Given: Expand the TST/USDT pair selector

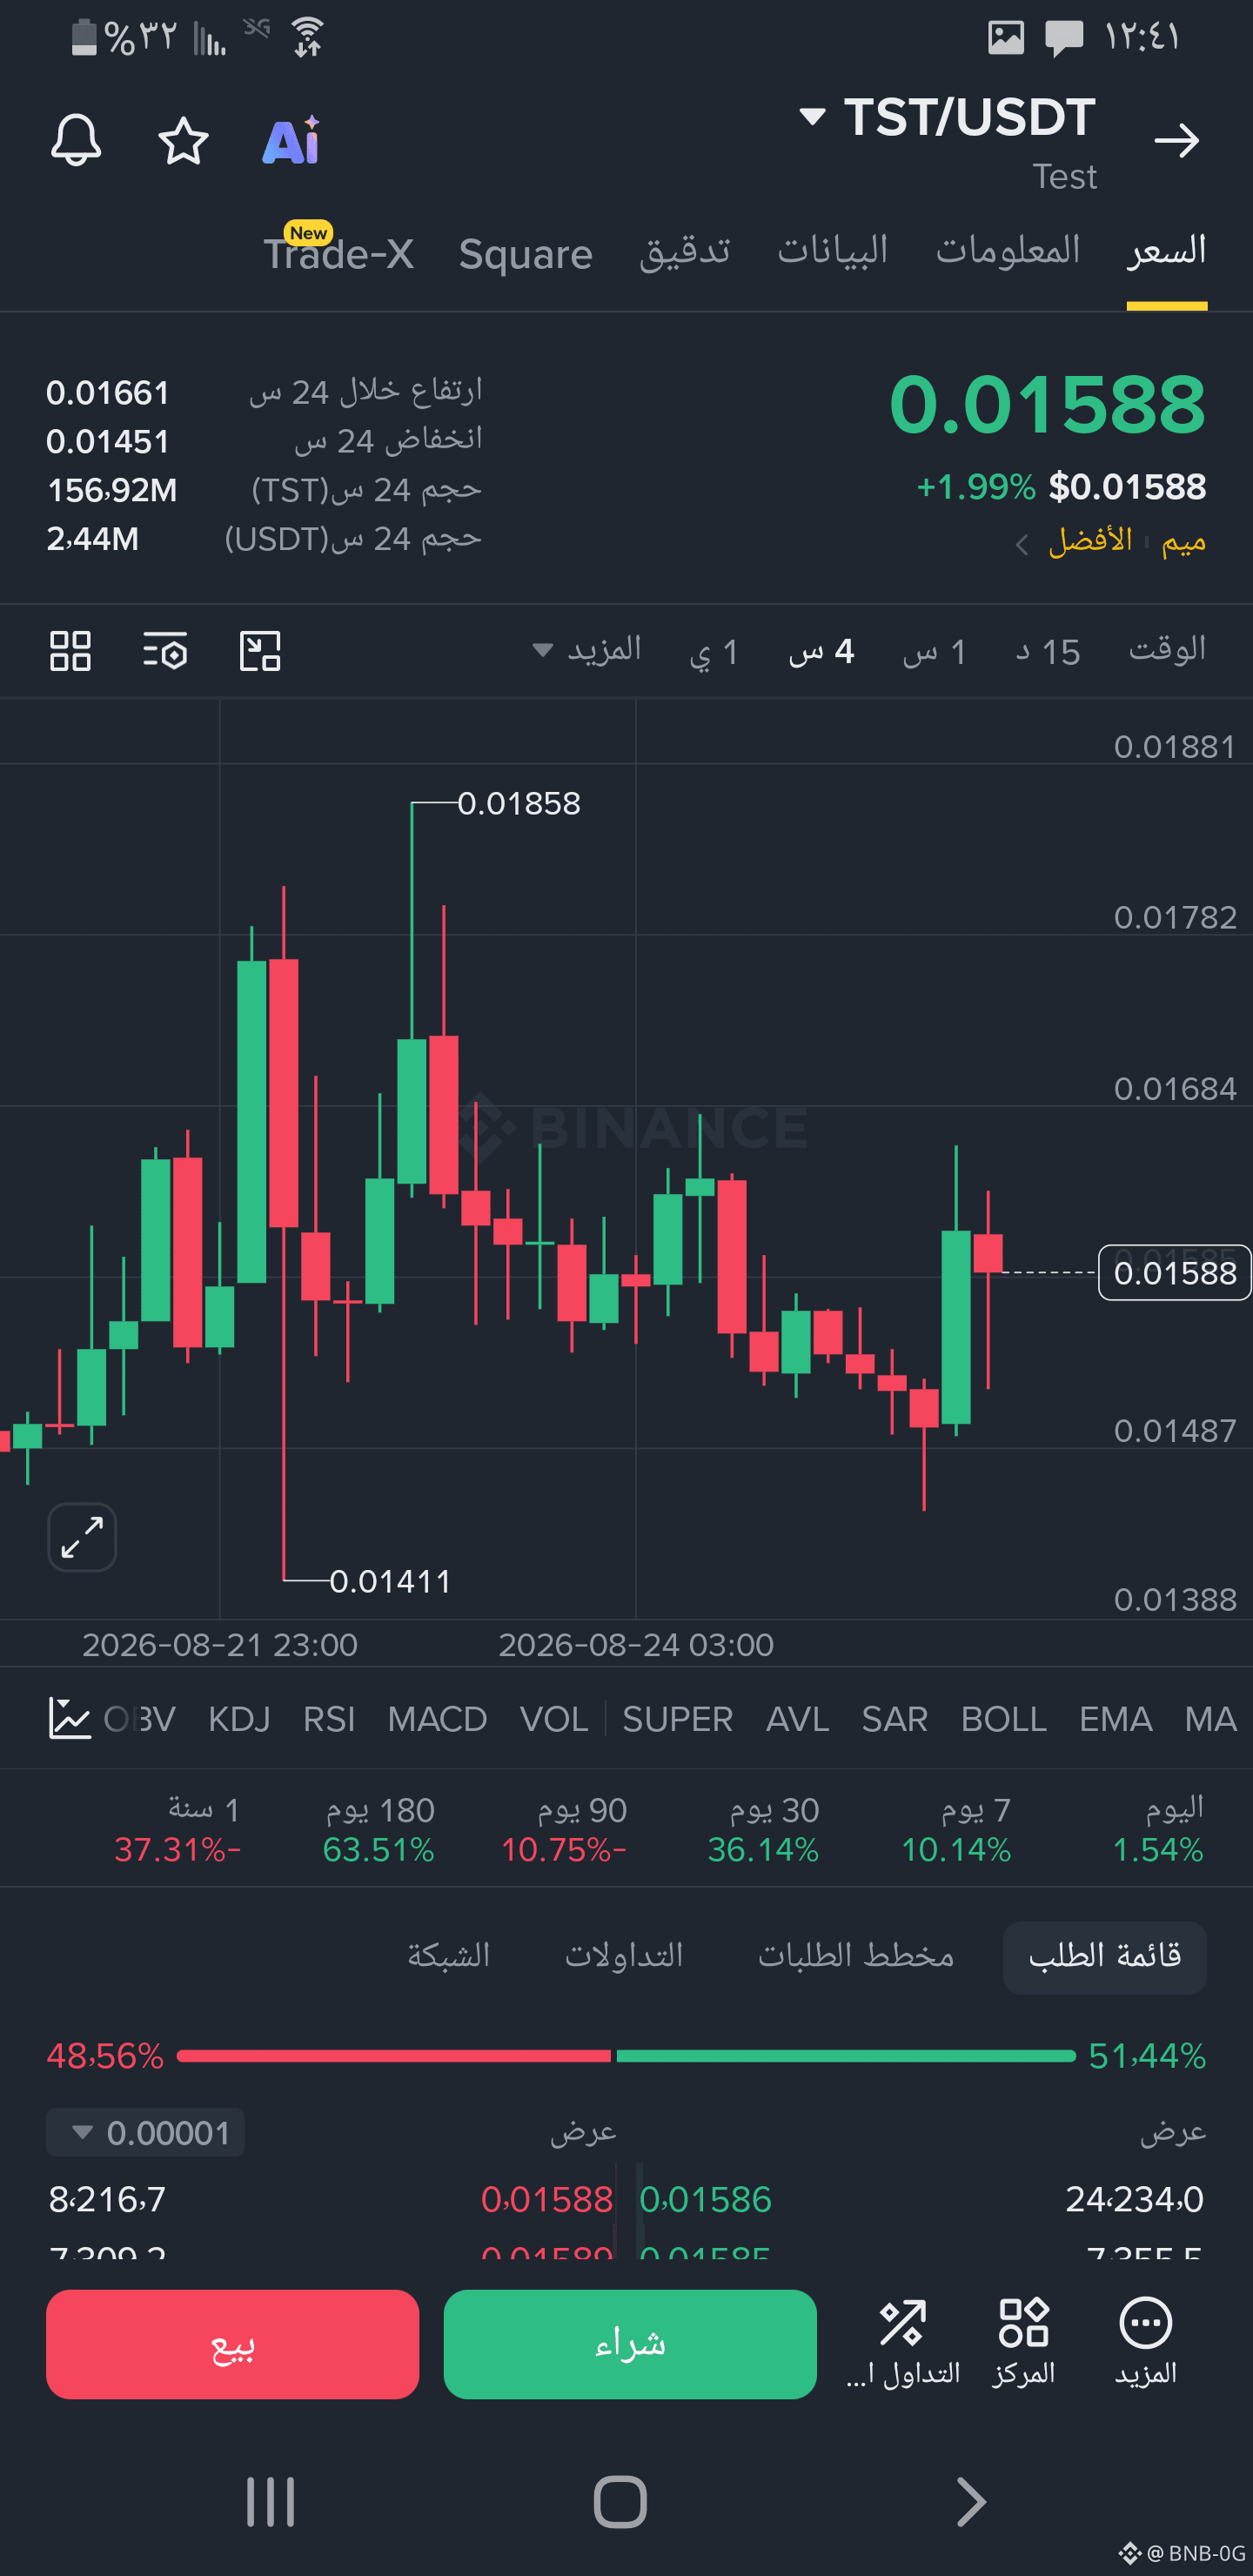Looking at the screenshot, I should point(947,117).
